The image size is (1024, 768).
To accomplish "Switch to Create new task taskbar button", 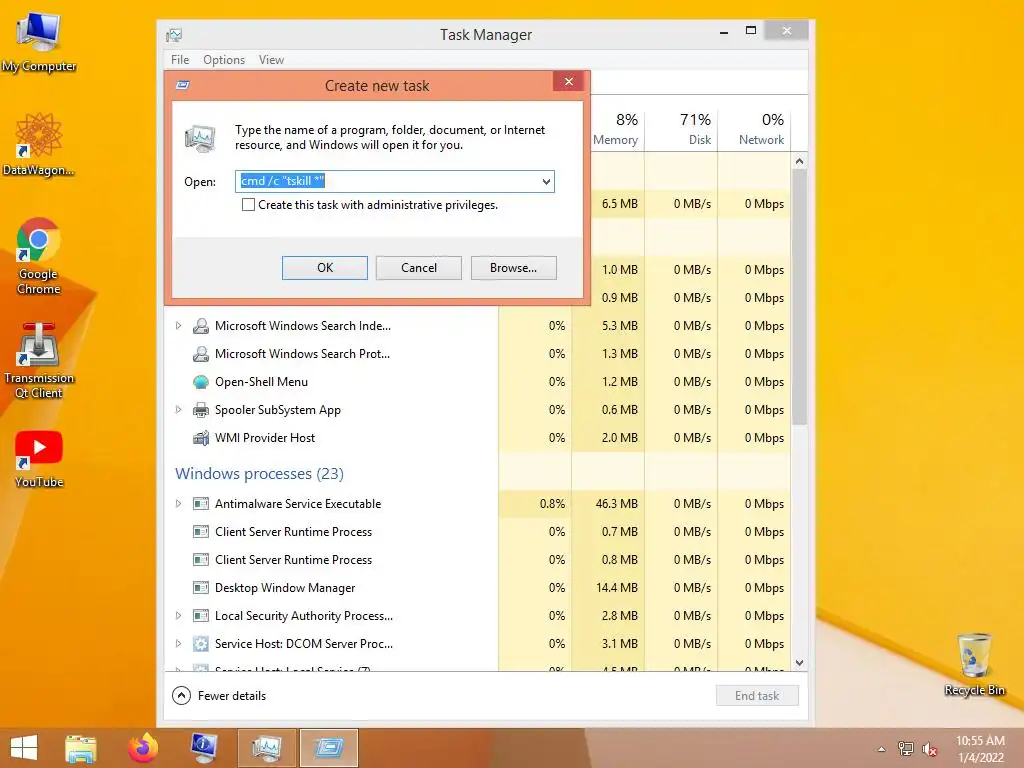I will coord(328,748).
